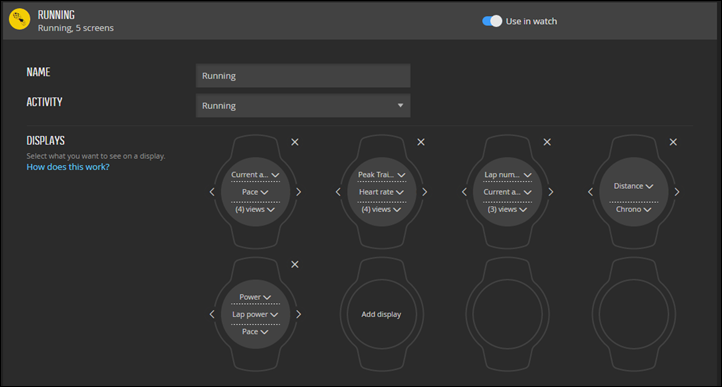Open the Lap num… field dropdown
Screen dimensions: 722x387
click(507, 175)
